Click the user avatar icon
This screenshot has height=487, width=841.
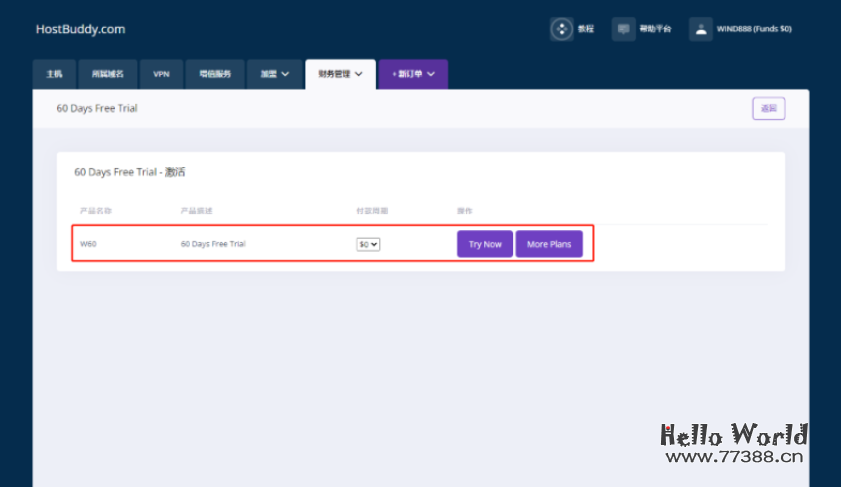(701, 29)
